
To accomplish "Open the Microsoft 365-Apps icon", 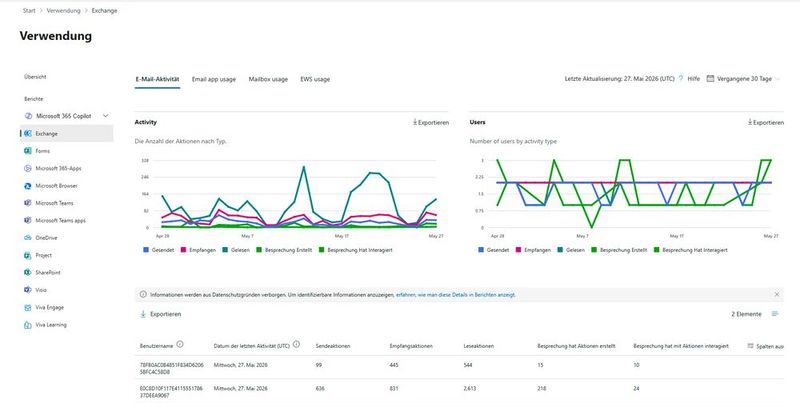I will 28,168.
